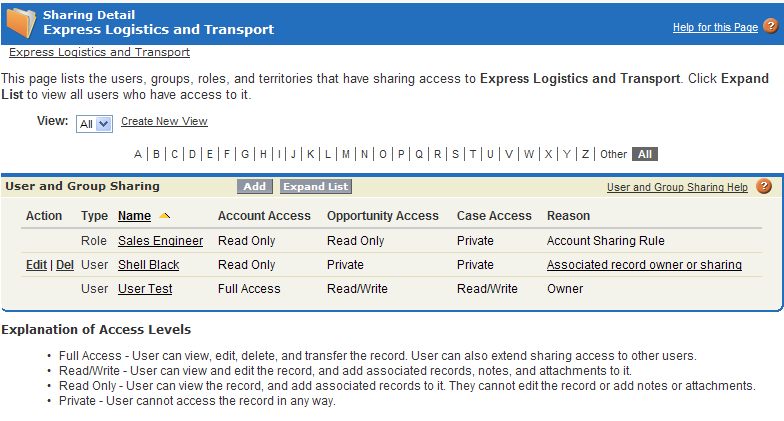Open the Express Logistics and Transport breadcrumb link
Viewport: 784px width, 421px height.
pyautogui.click(x=99, y=52)
